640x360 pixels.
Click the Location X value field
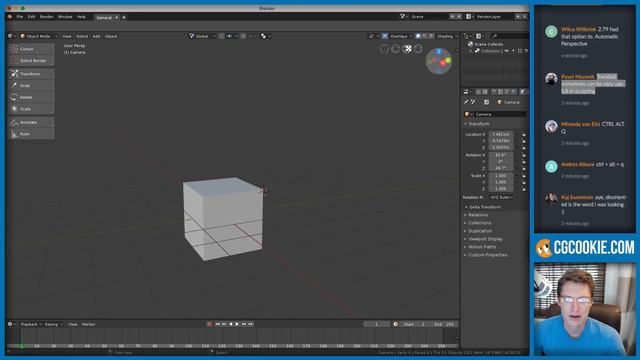[501, 134]
